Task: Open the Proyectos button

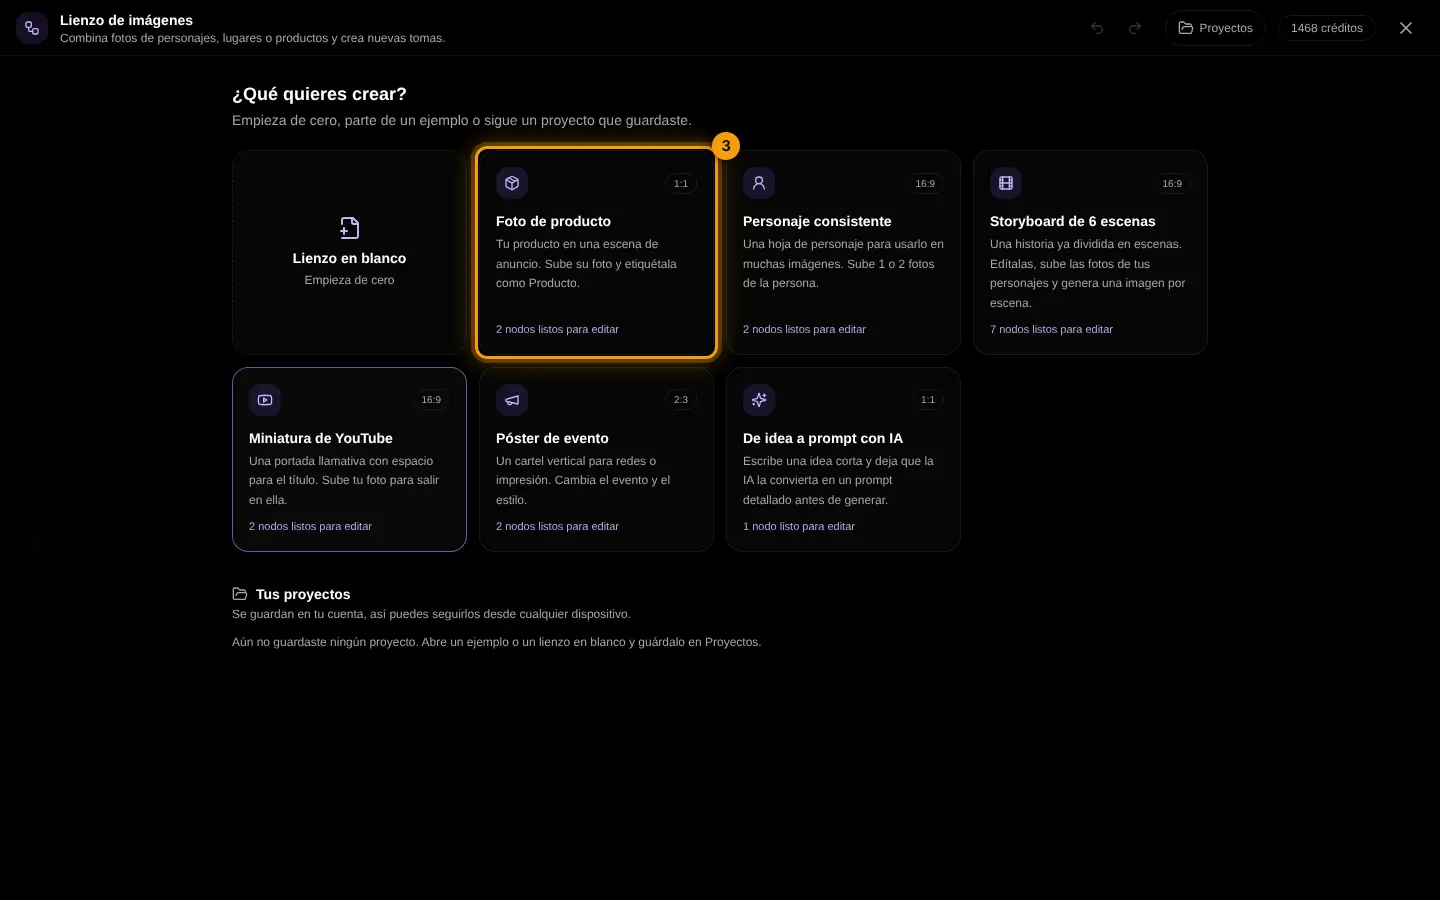Action: tap(1215, 28)
